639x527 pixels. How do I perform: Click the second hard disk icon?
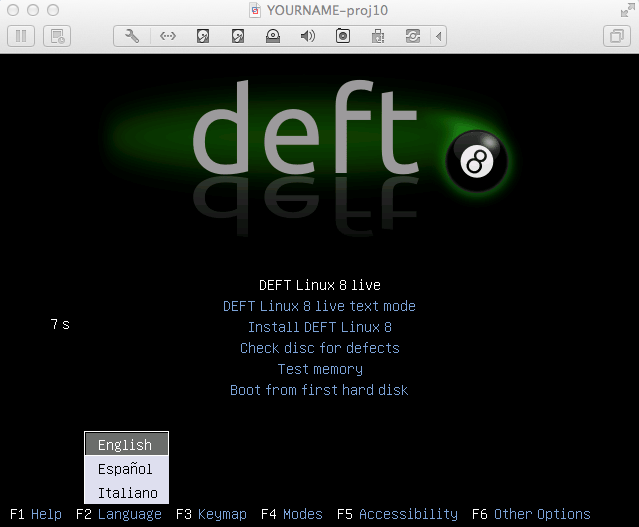coord(238,36)
